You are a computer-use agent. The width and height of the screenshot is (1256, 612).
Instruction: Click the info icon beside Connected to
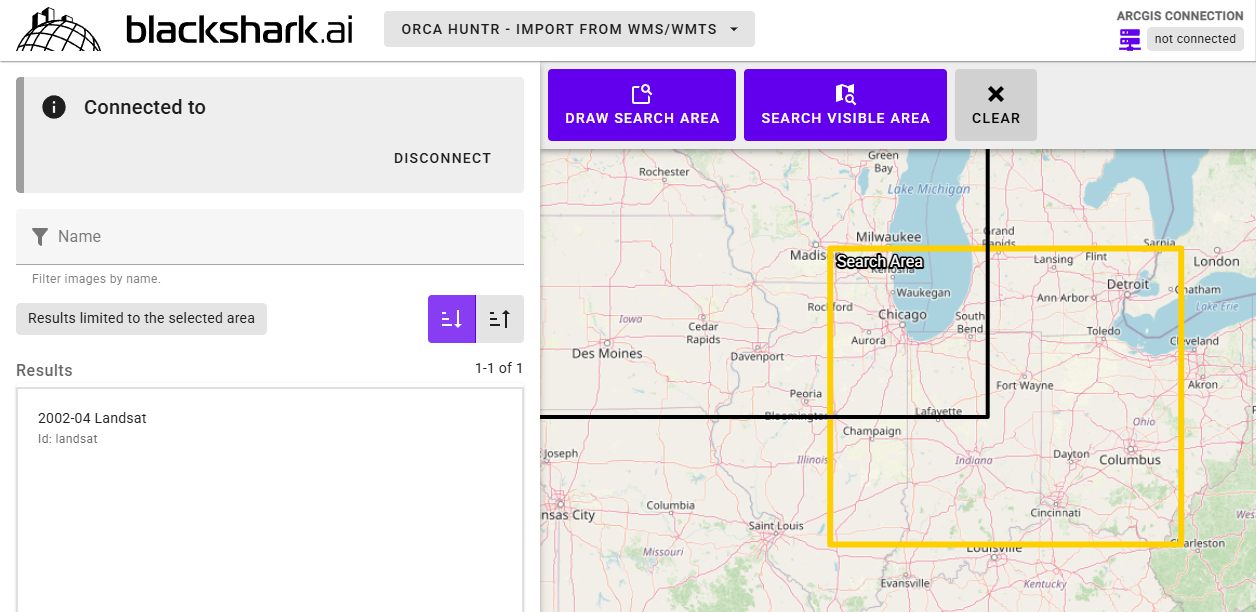pyautogui.click(x=54, y=107)
